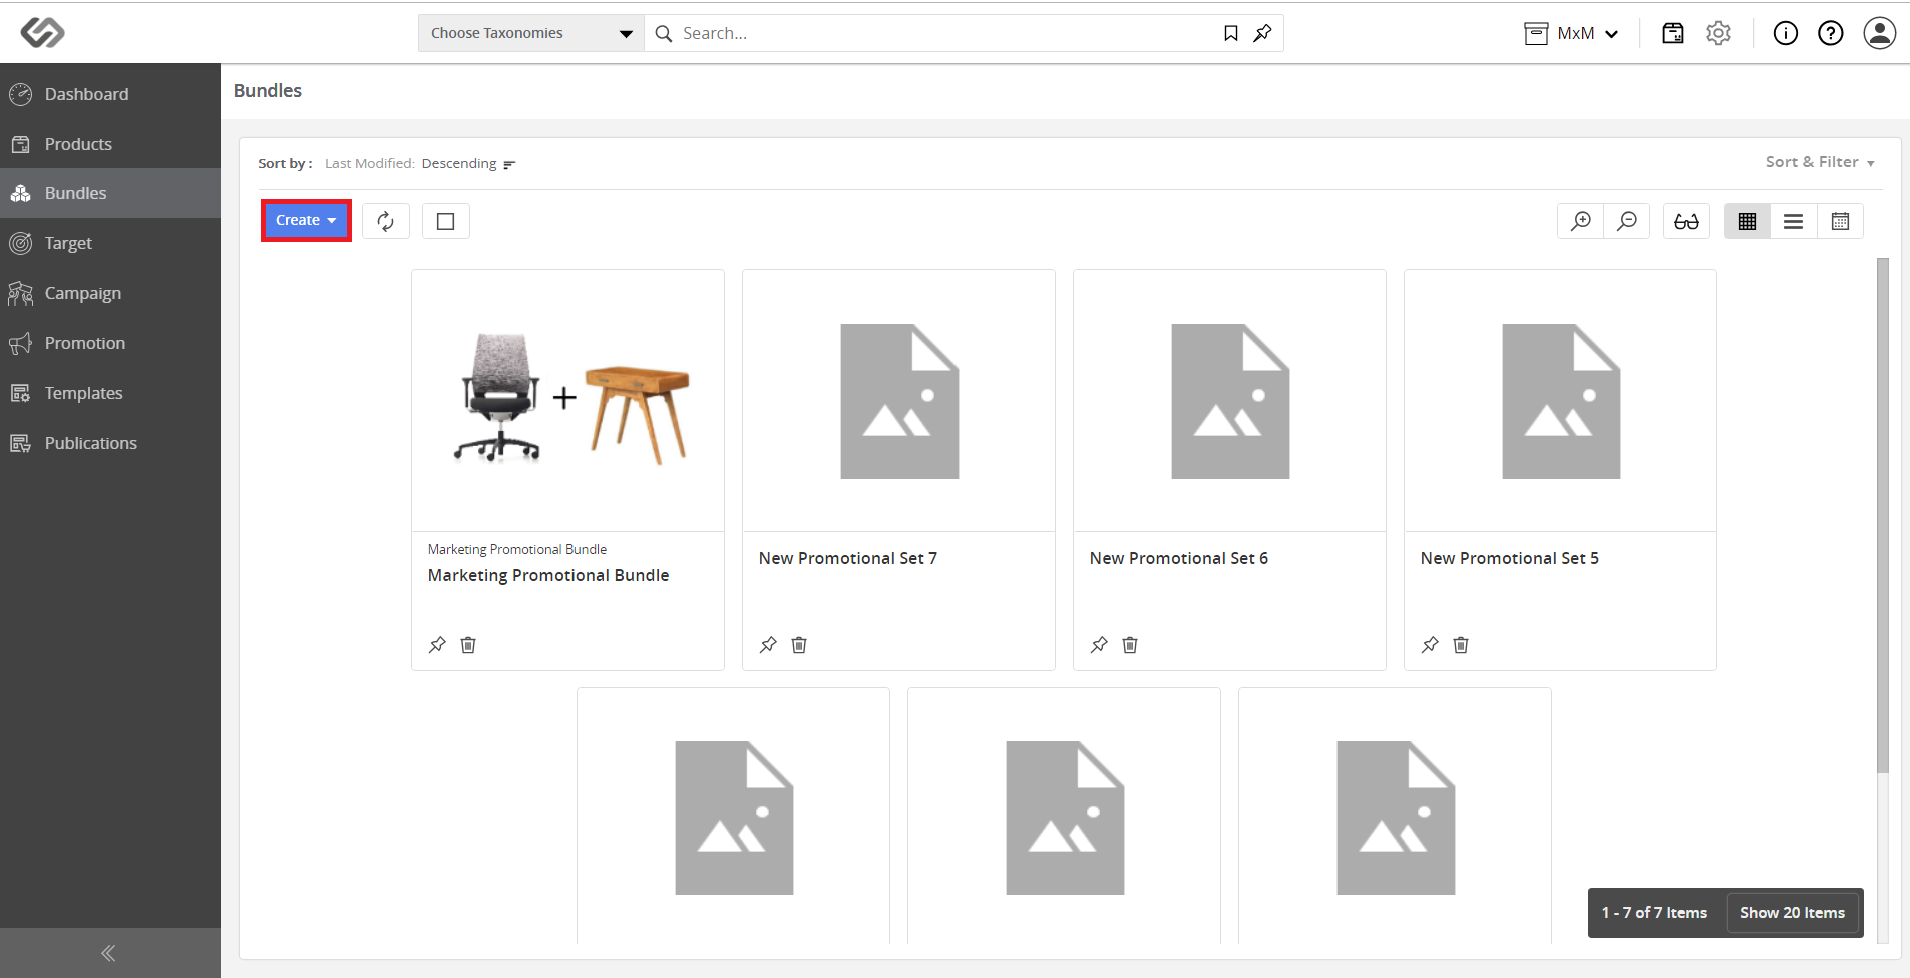Open the info icon in header
This screenshot has width=1910, height=978.
click(1786, 34)
